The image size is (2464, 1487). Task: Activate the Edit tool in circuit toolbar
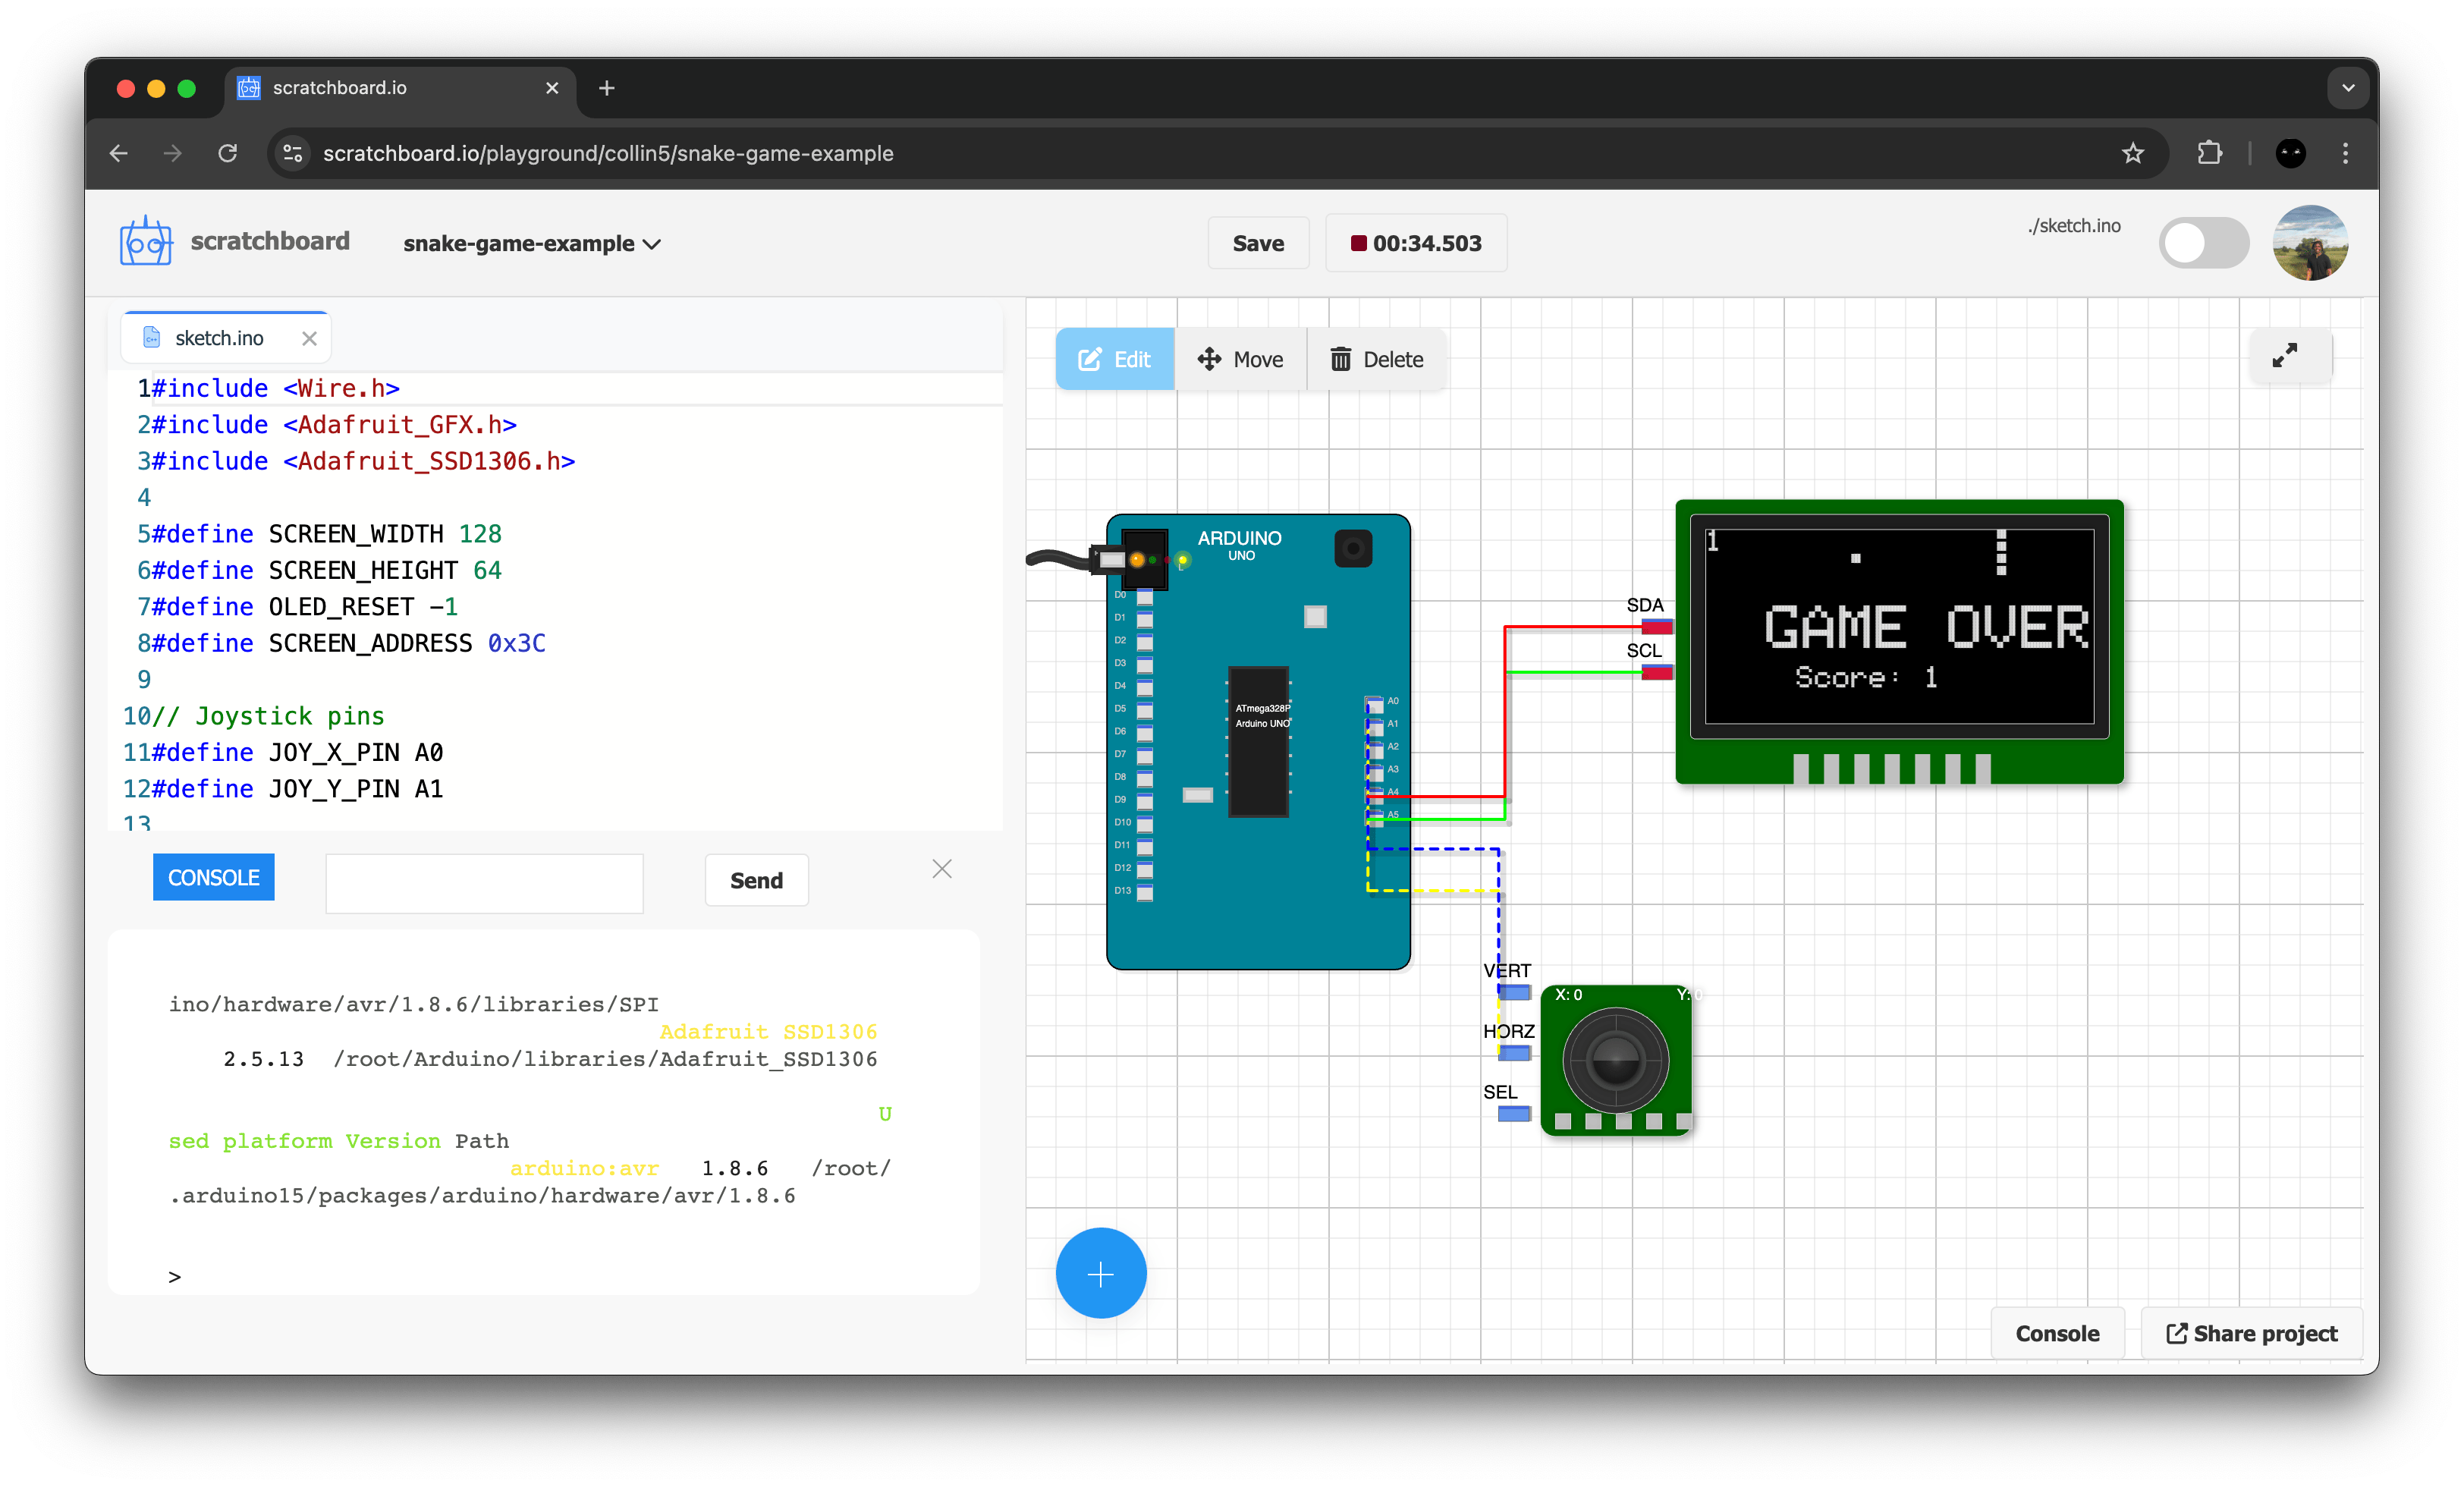1114,359
